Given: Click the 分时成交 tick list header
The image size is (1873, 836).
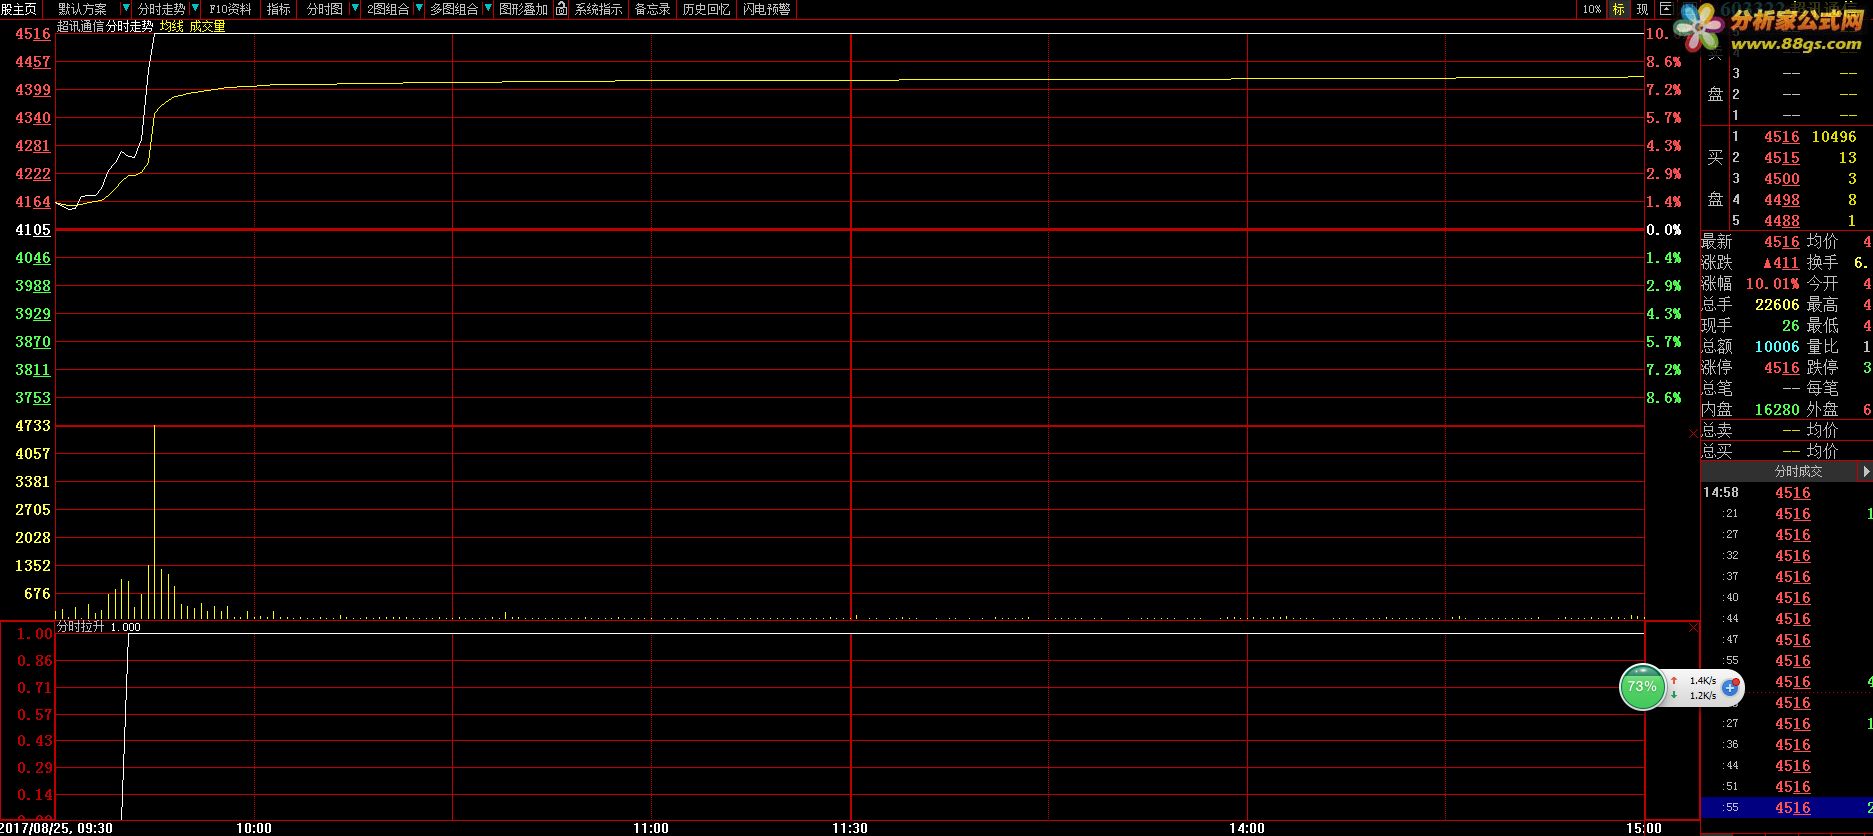Looking at the screenshot, I should tap(1798, 471).
